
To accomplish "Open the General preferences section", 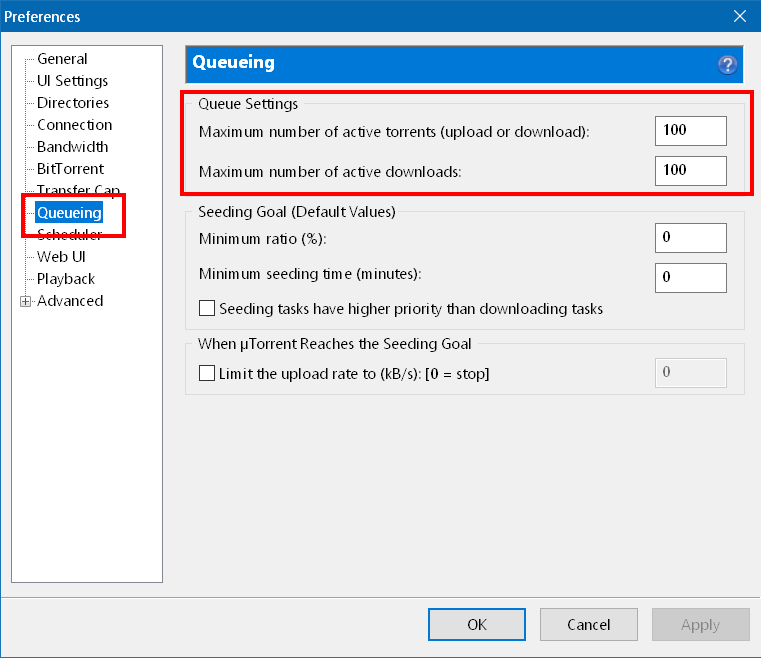I will (x=62, y=59).
